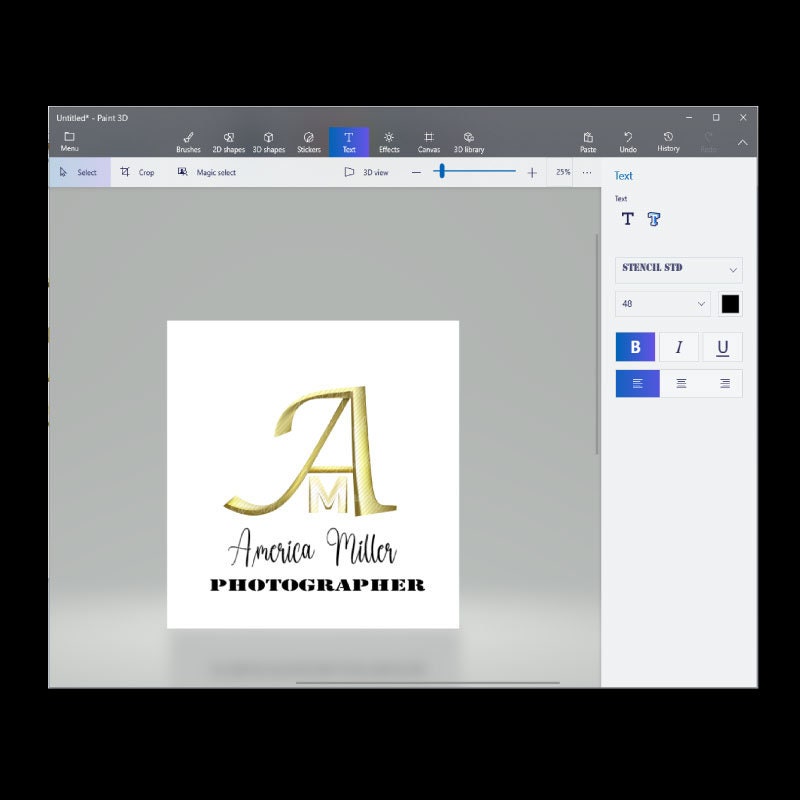Open the 2D shapes panel
This screenshot has height=800, width=800.
point(229,141)
